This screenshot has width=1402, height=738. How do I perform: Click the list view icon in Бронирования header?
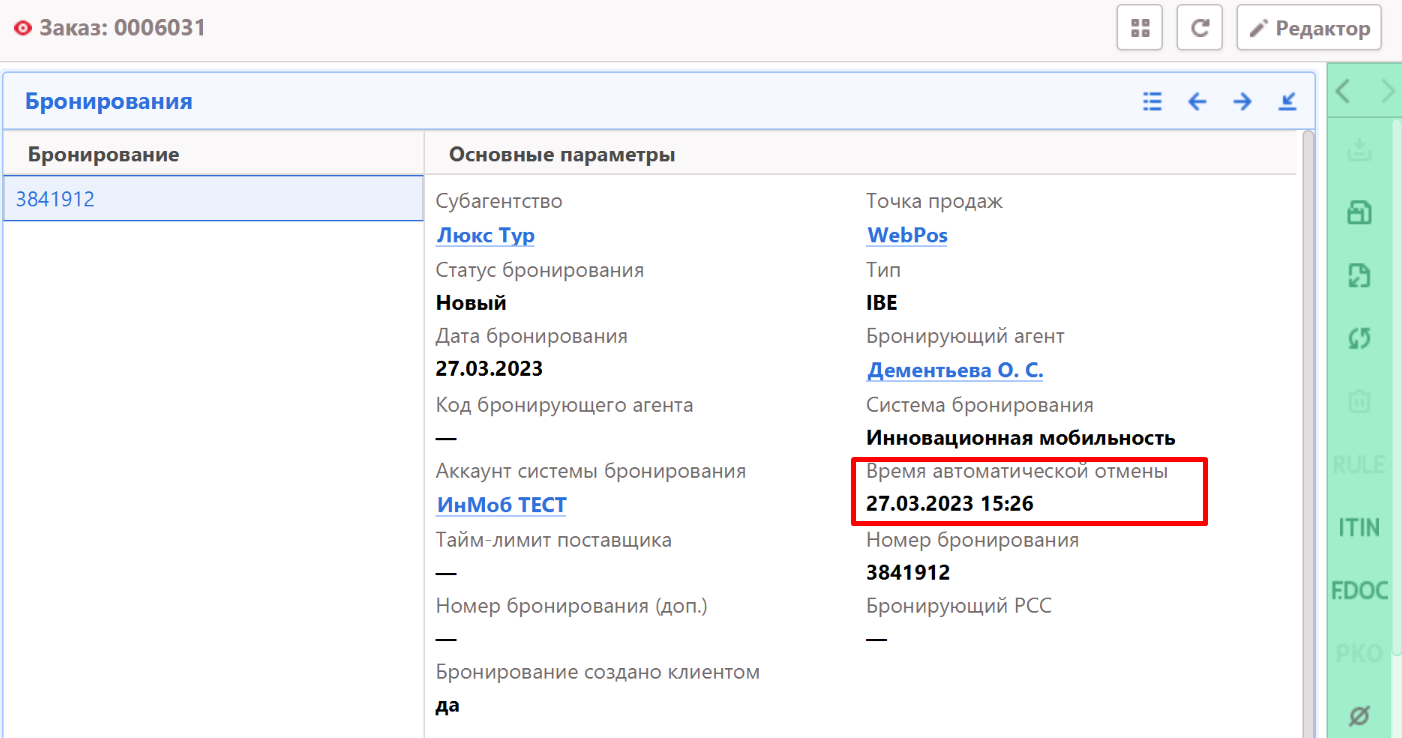point(1152,101)
